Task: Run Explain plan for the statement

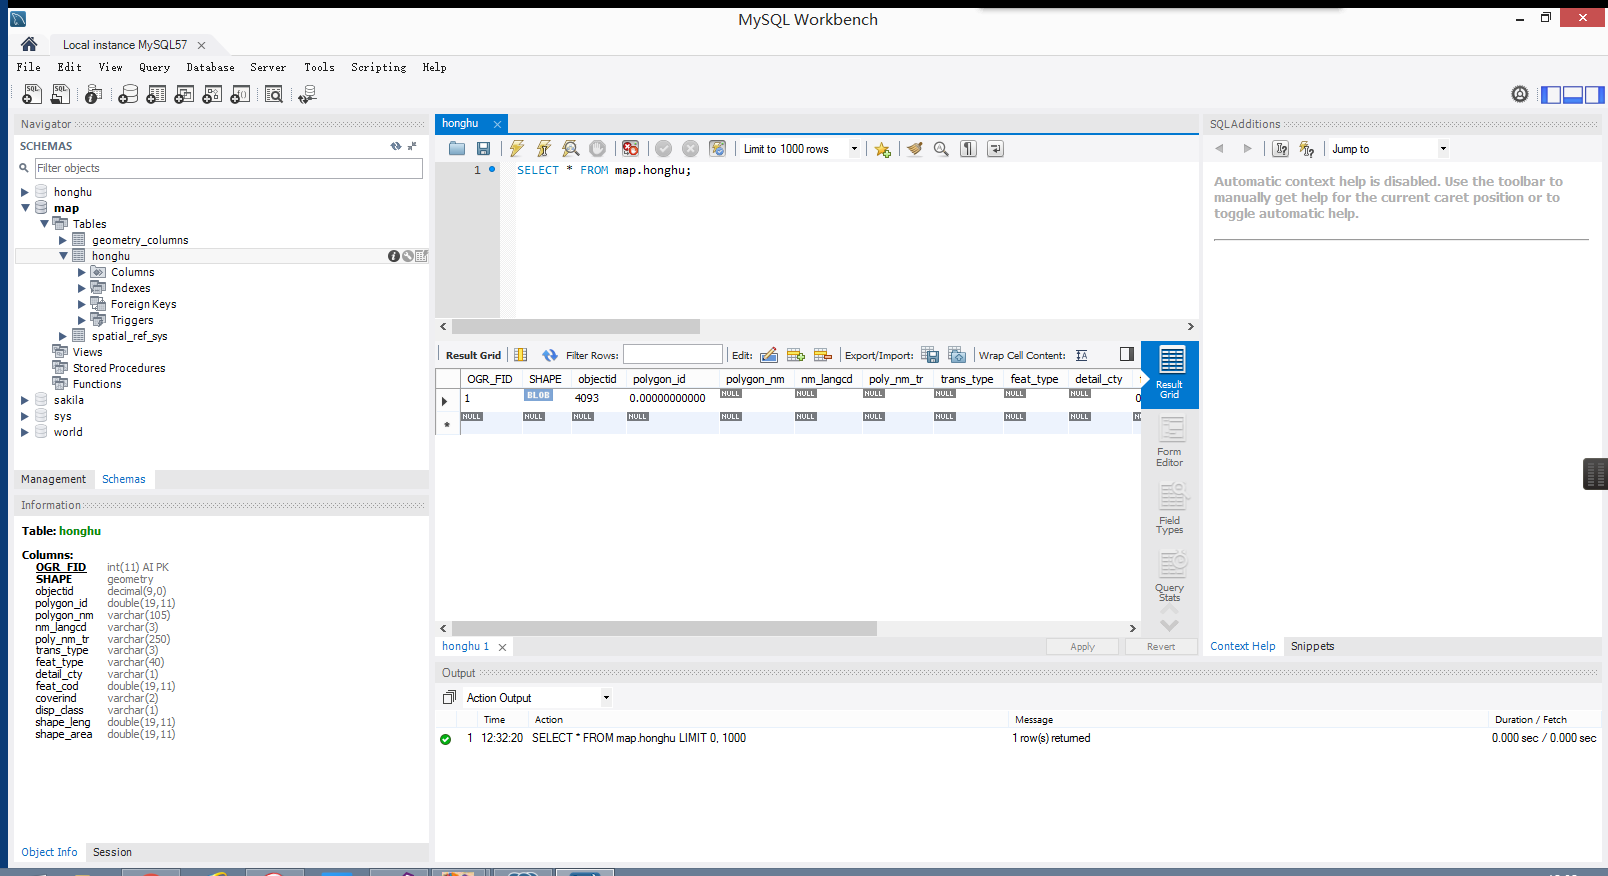Action: click(x=571, y=148)
